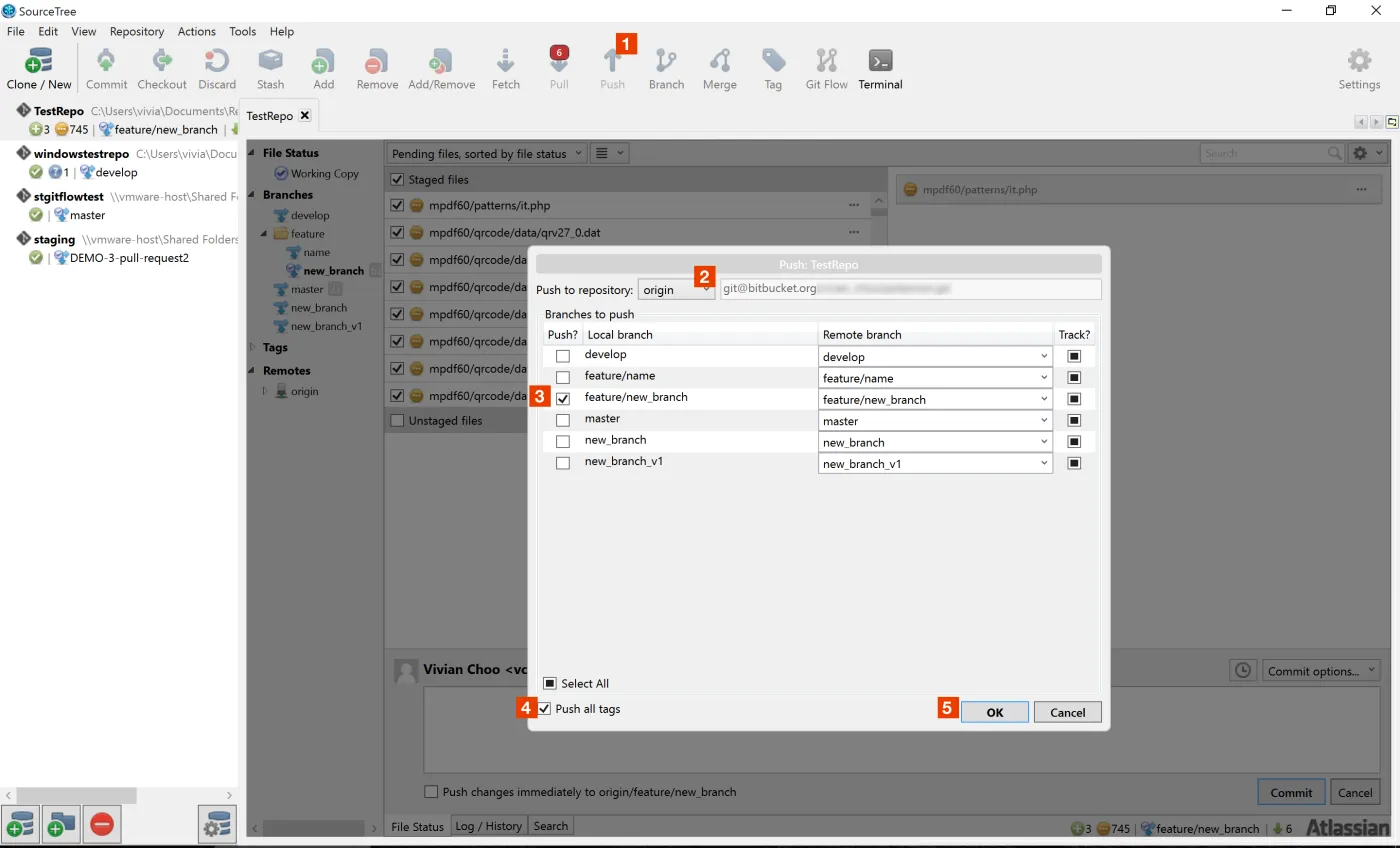
Task: Check Push box for develop branch
Action: (563, 356)
